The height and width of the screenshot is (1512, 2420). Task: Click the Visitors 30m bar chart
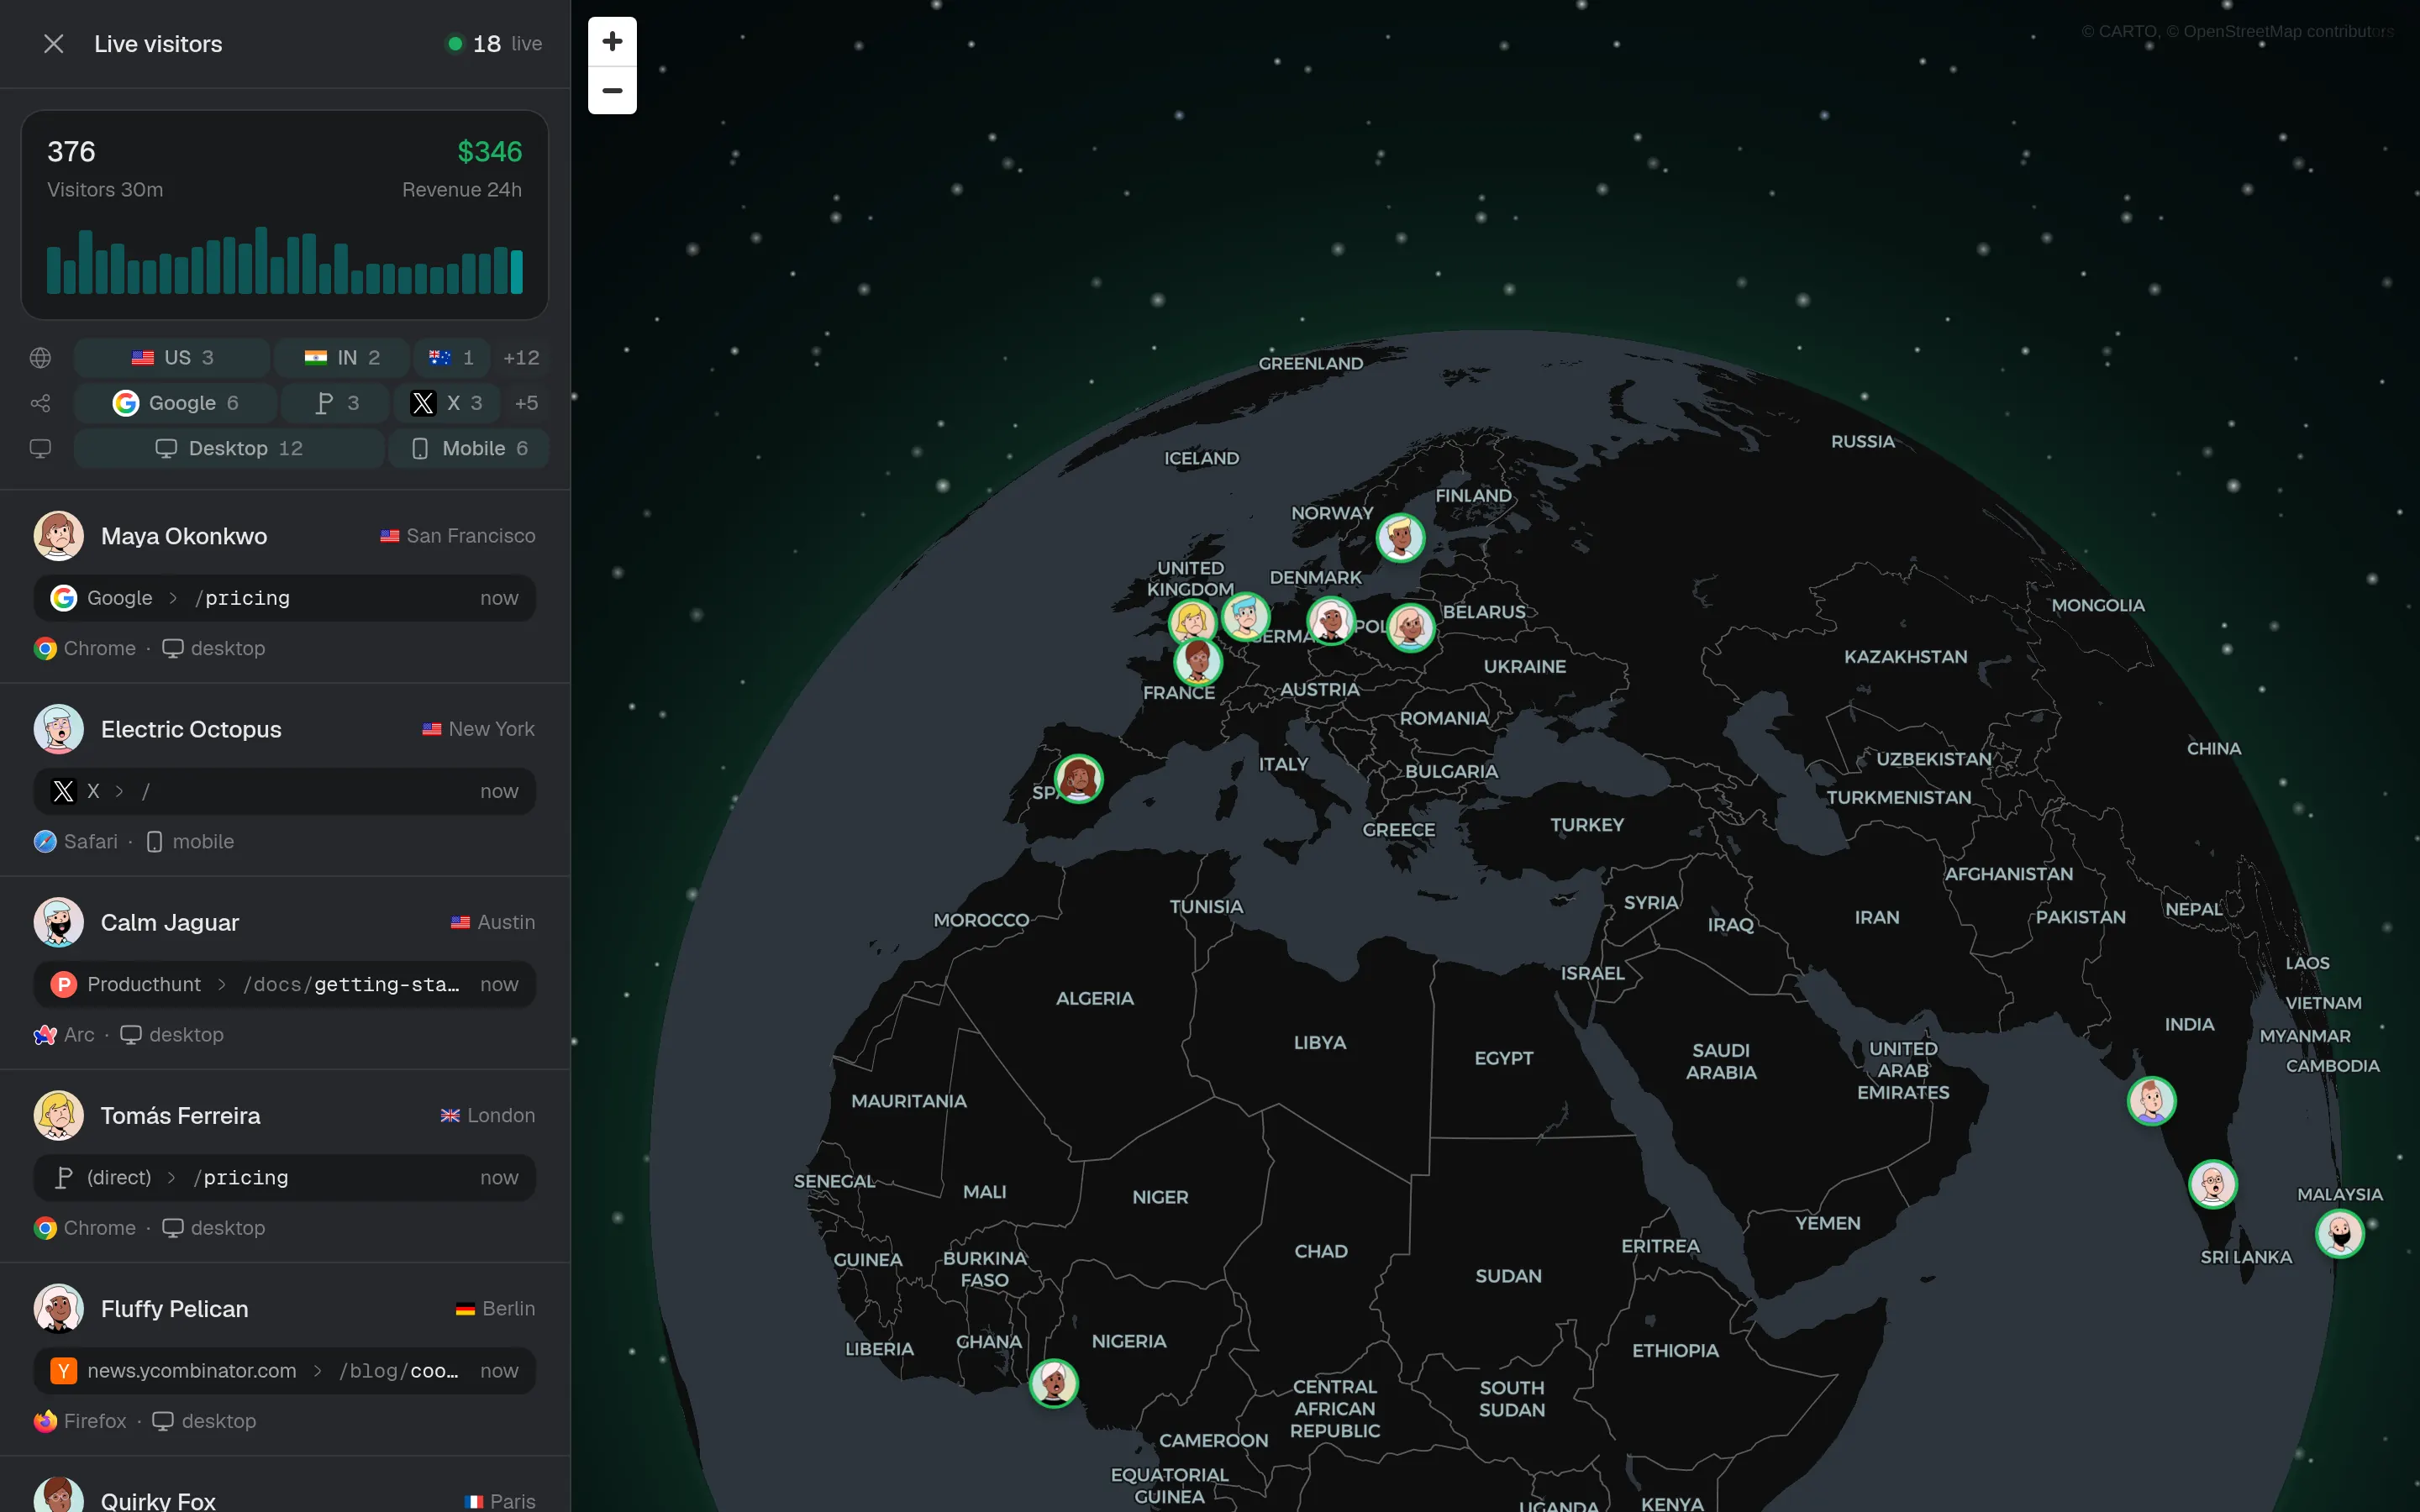coord(285,260)
